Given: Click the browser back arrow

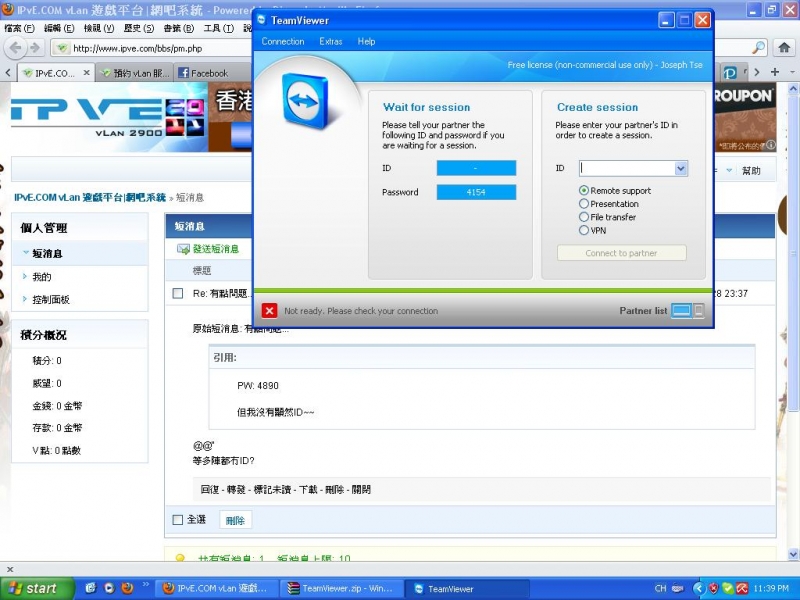Looking at the screenshot, I should (15, 48).
